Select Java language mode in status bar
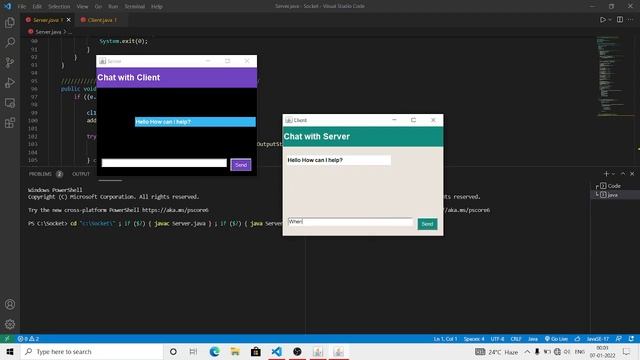The width and height of the screenshot is (640, 360). (x=533, y=339)
